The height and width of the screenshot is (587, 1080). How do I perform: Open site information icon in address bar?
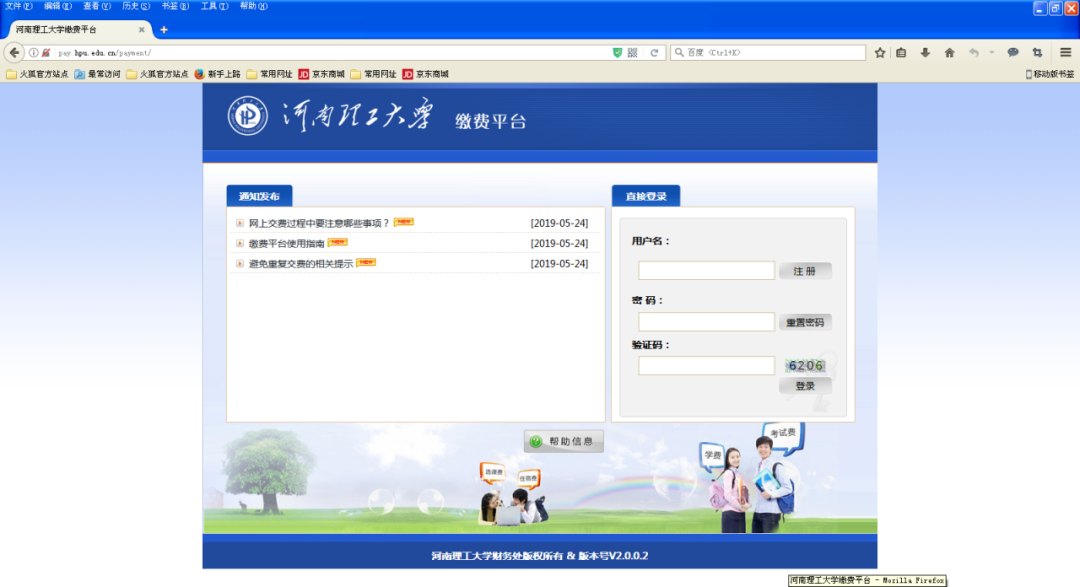click(33, 52)
